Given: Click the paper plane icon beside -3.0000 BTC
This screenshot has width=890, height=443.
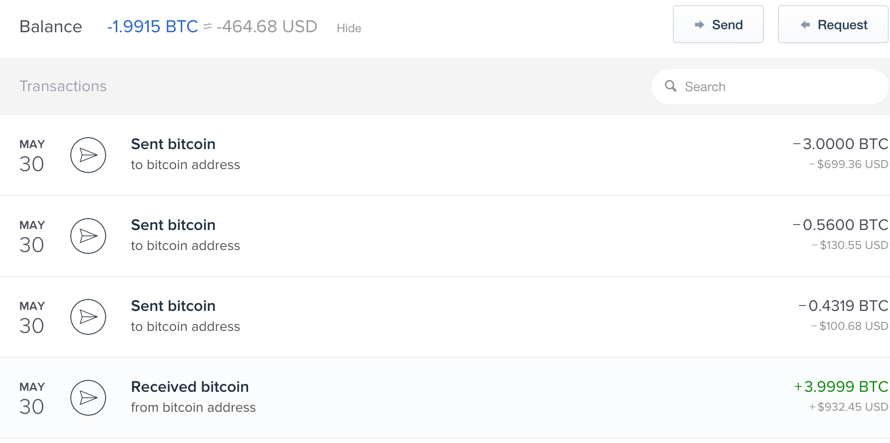Looking at the screenshot, I should click(x=88, y=155).
